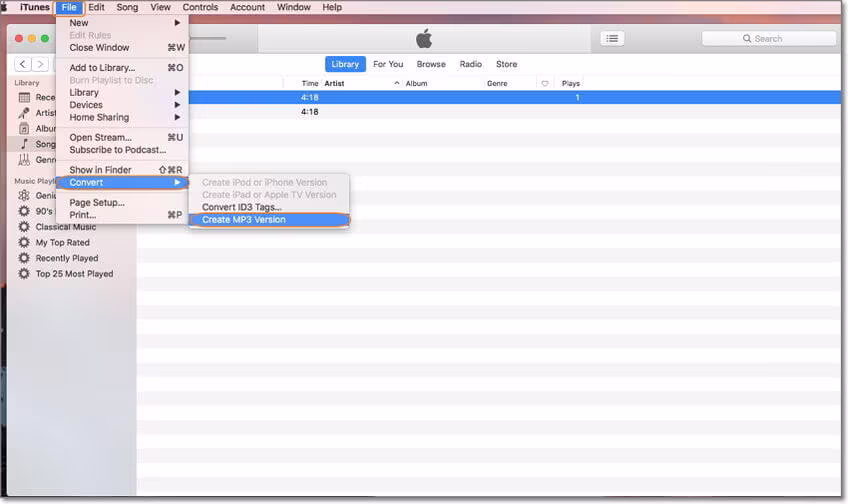848x504 pixels.
Task: Expand the Library submenu in File menu
Action: click(x=122, y=92)
